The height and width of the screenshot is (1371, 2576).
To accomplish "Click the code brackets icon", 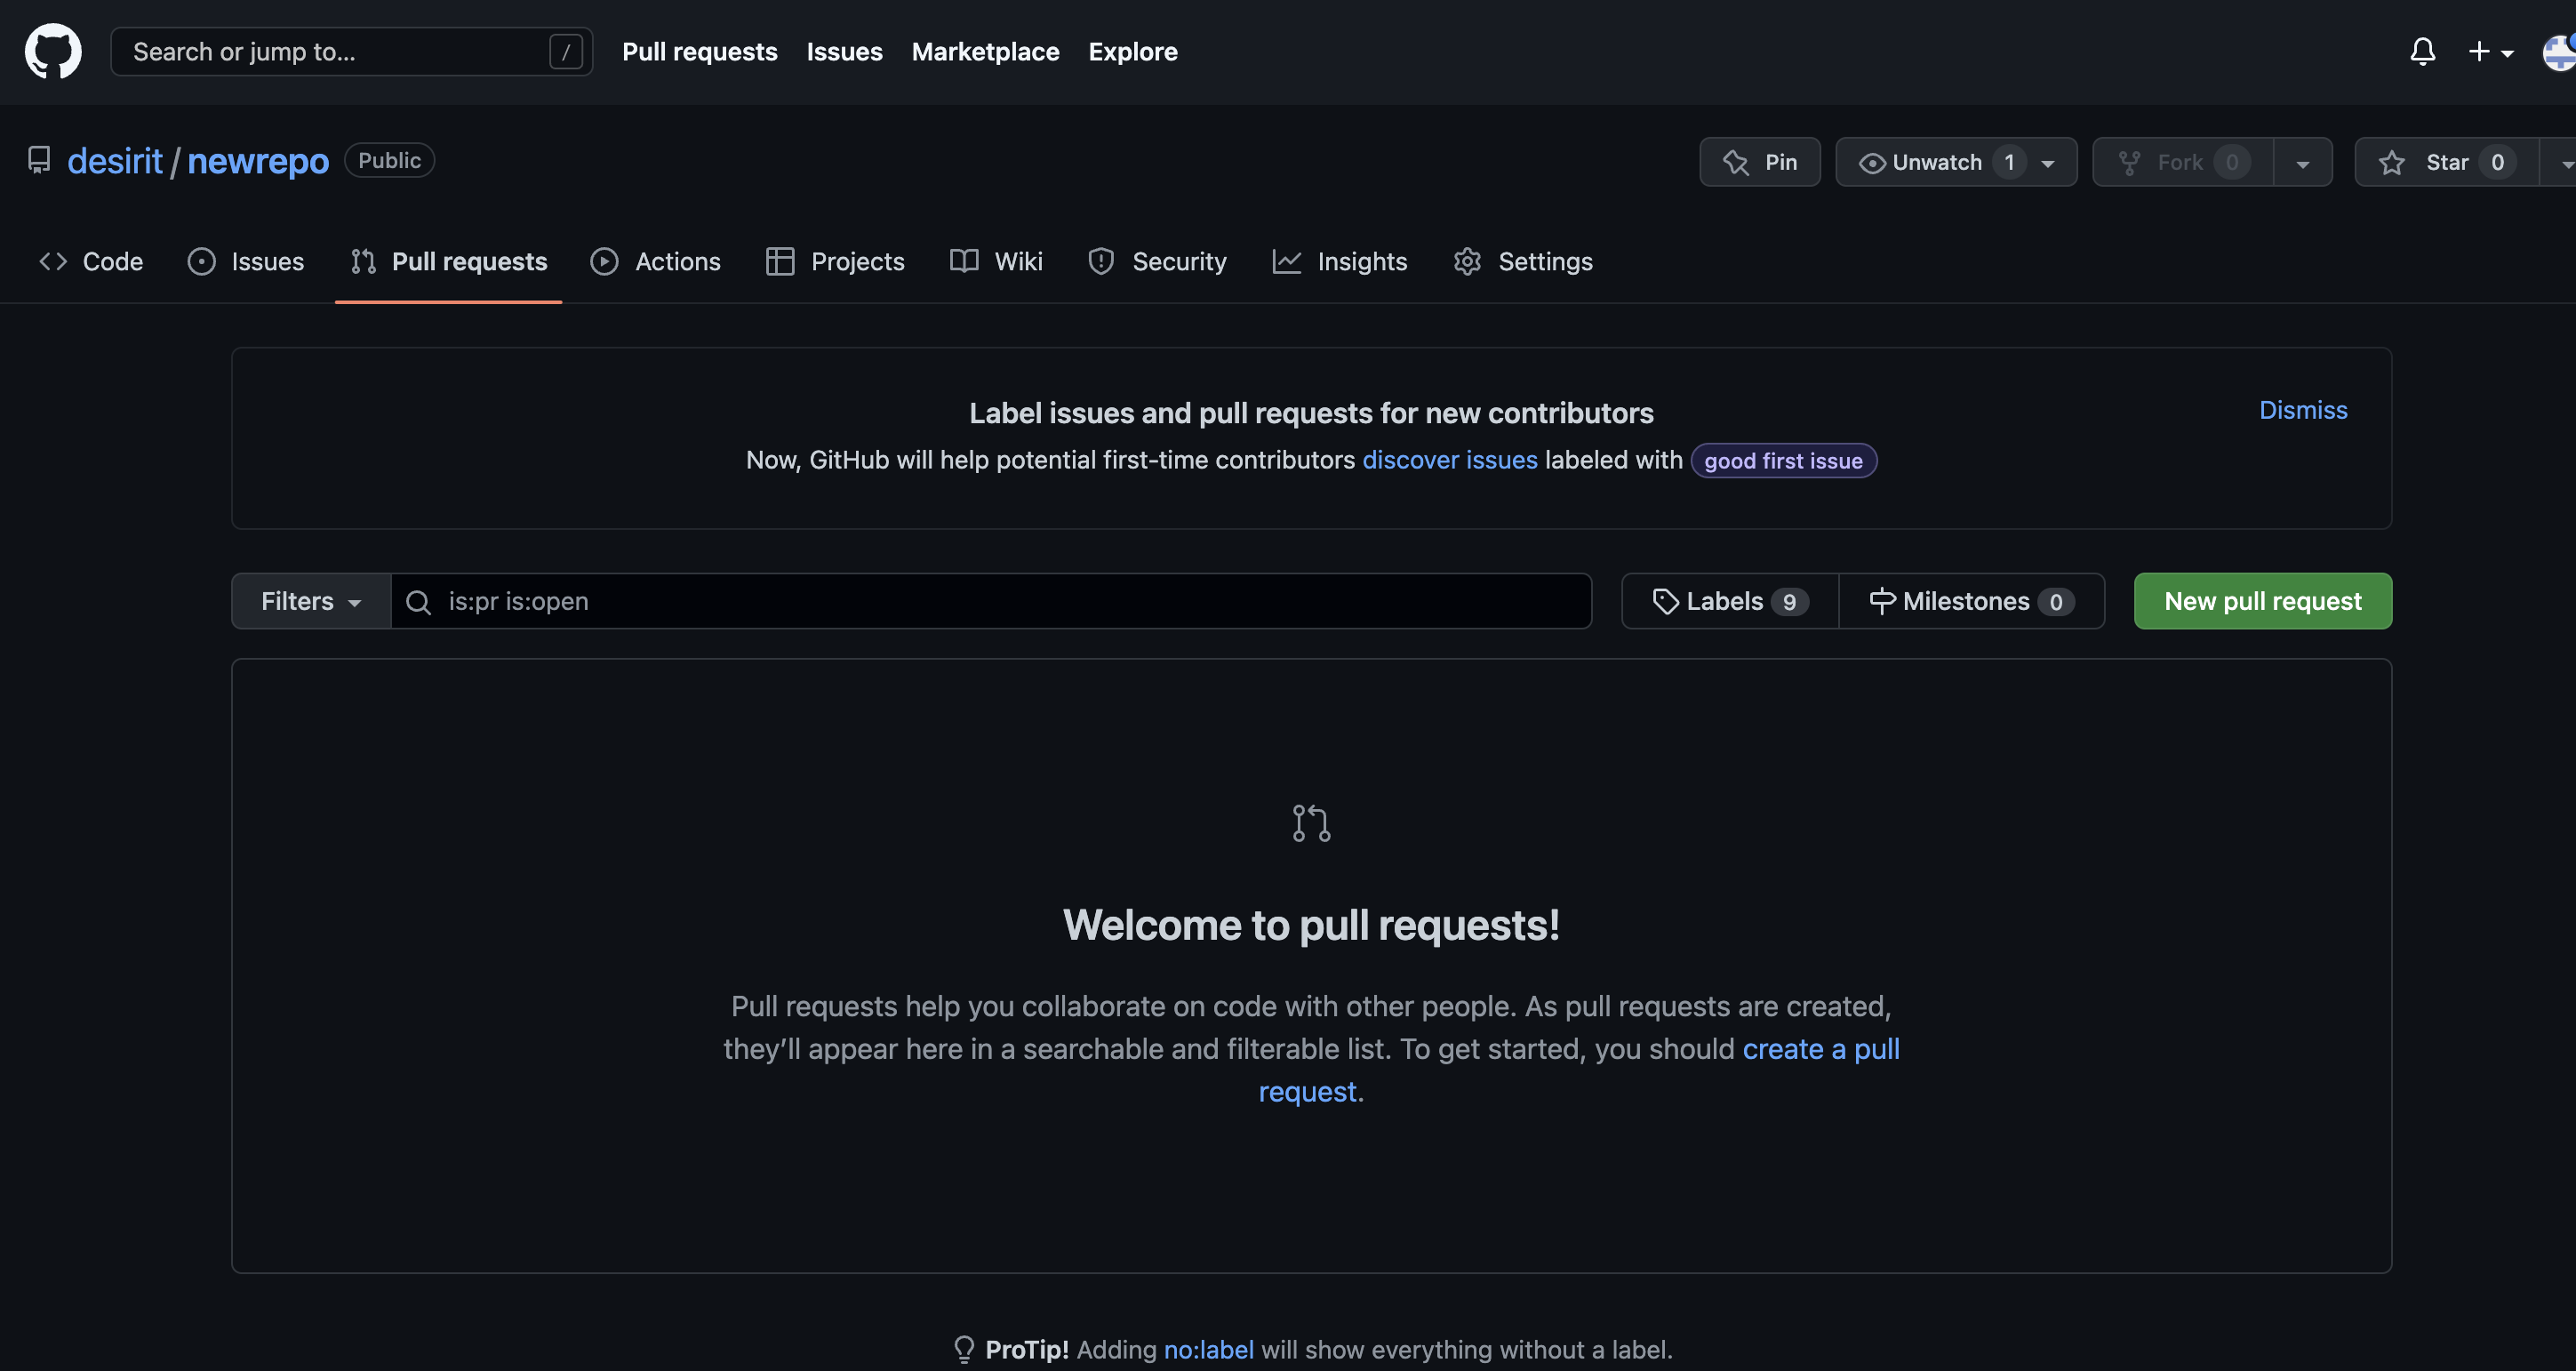I will [x=53, y=261].
